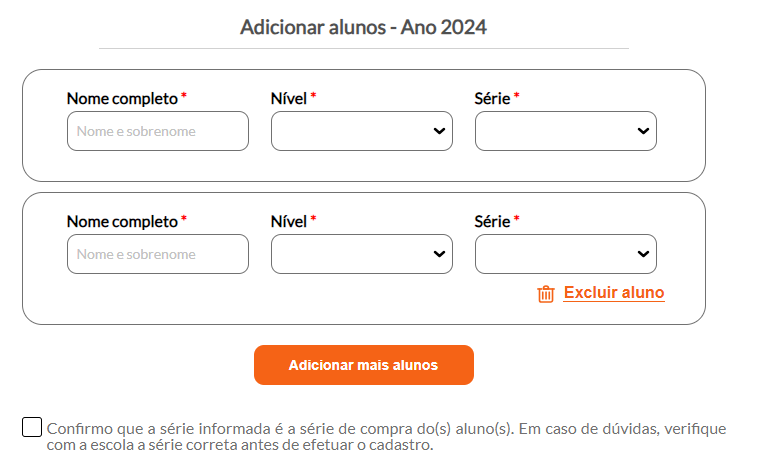
Task: Click the chevron arrow in first student's Nível field
Action: coord(439,131)
